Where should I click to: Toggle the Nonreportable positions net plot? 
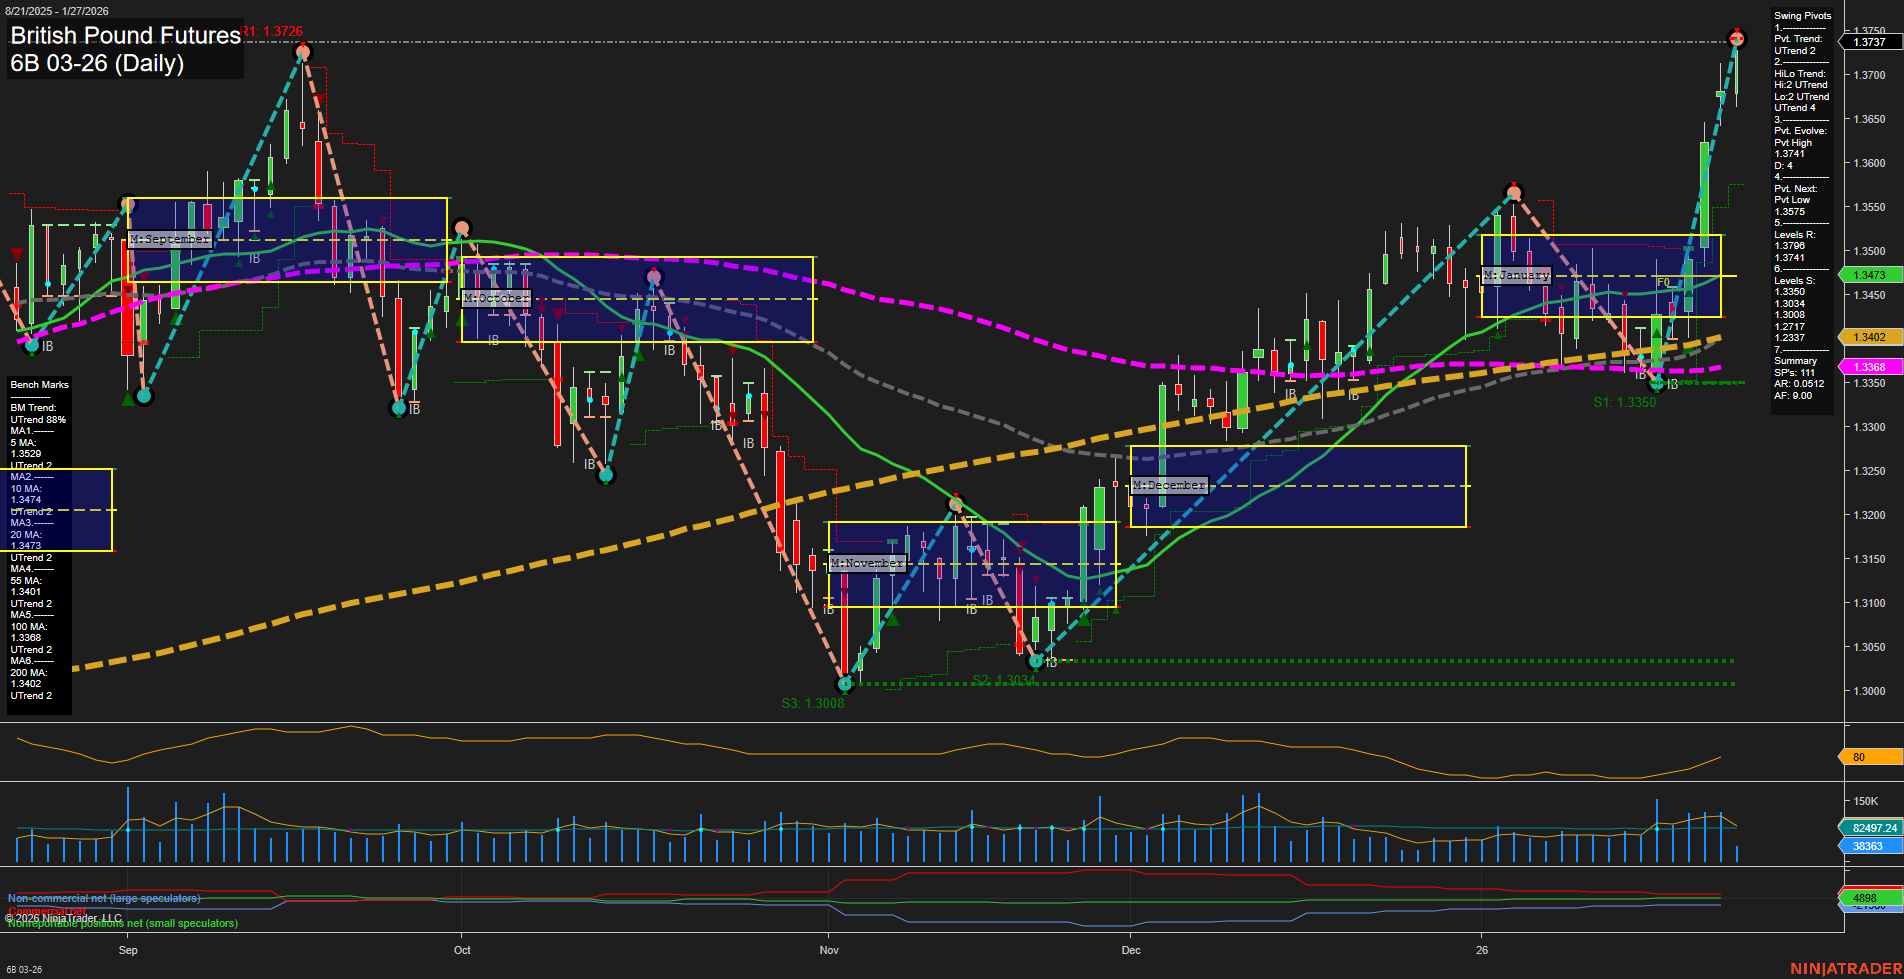click(x=122, y=924)
